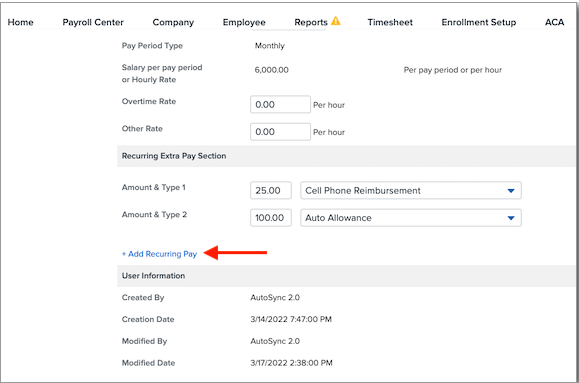Click the Amount & Type 1 label

(154, 188)
